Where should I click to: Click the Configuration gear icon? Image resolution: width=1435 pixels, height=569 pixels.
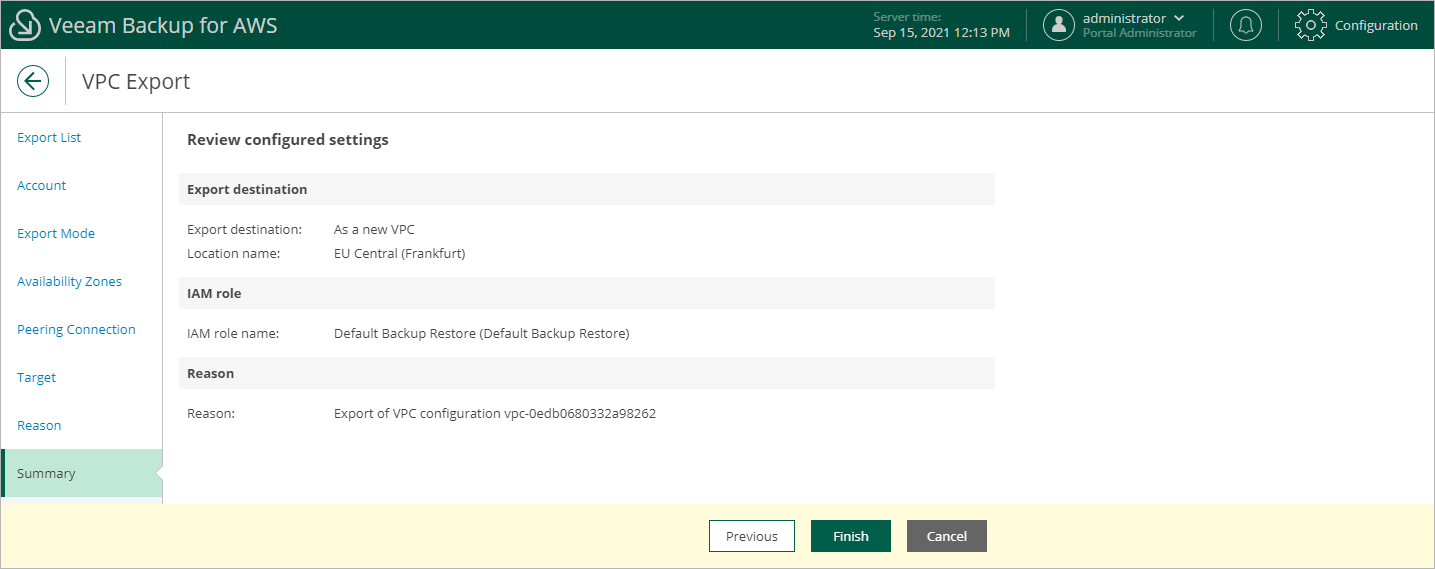1311,25
